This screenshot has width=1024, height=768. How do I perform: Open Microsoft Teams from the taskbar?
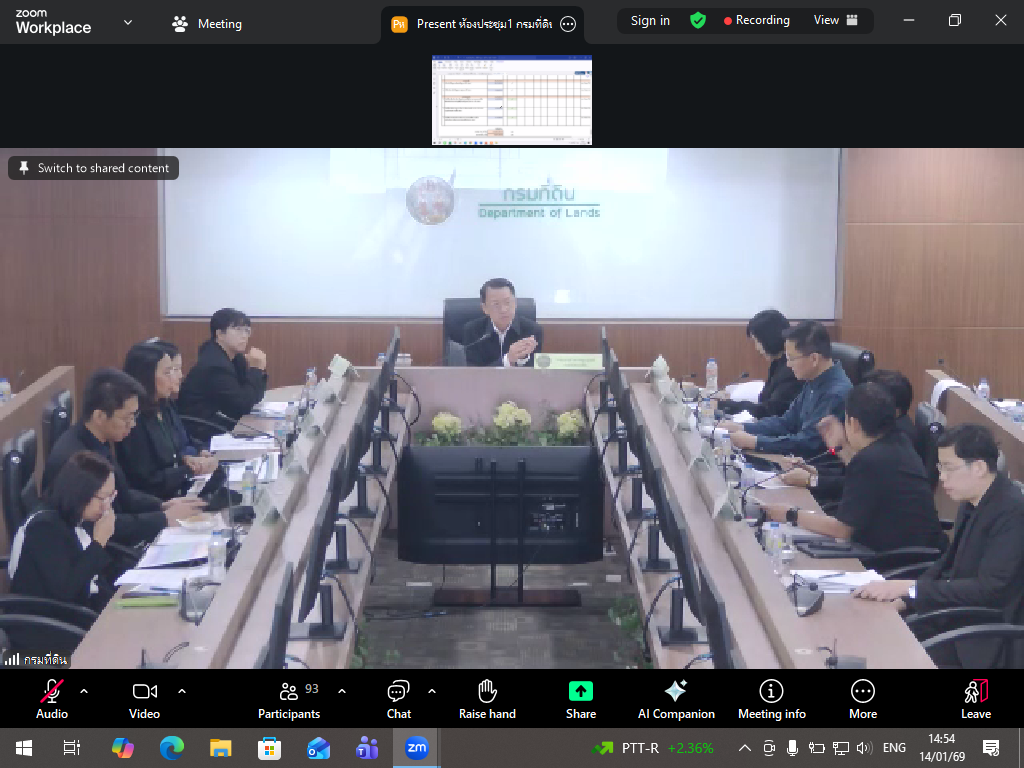pyautogui.click(x=367, y=748)
